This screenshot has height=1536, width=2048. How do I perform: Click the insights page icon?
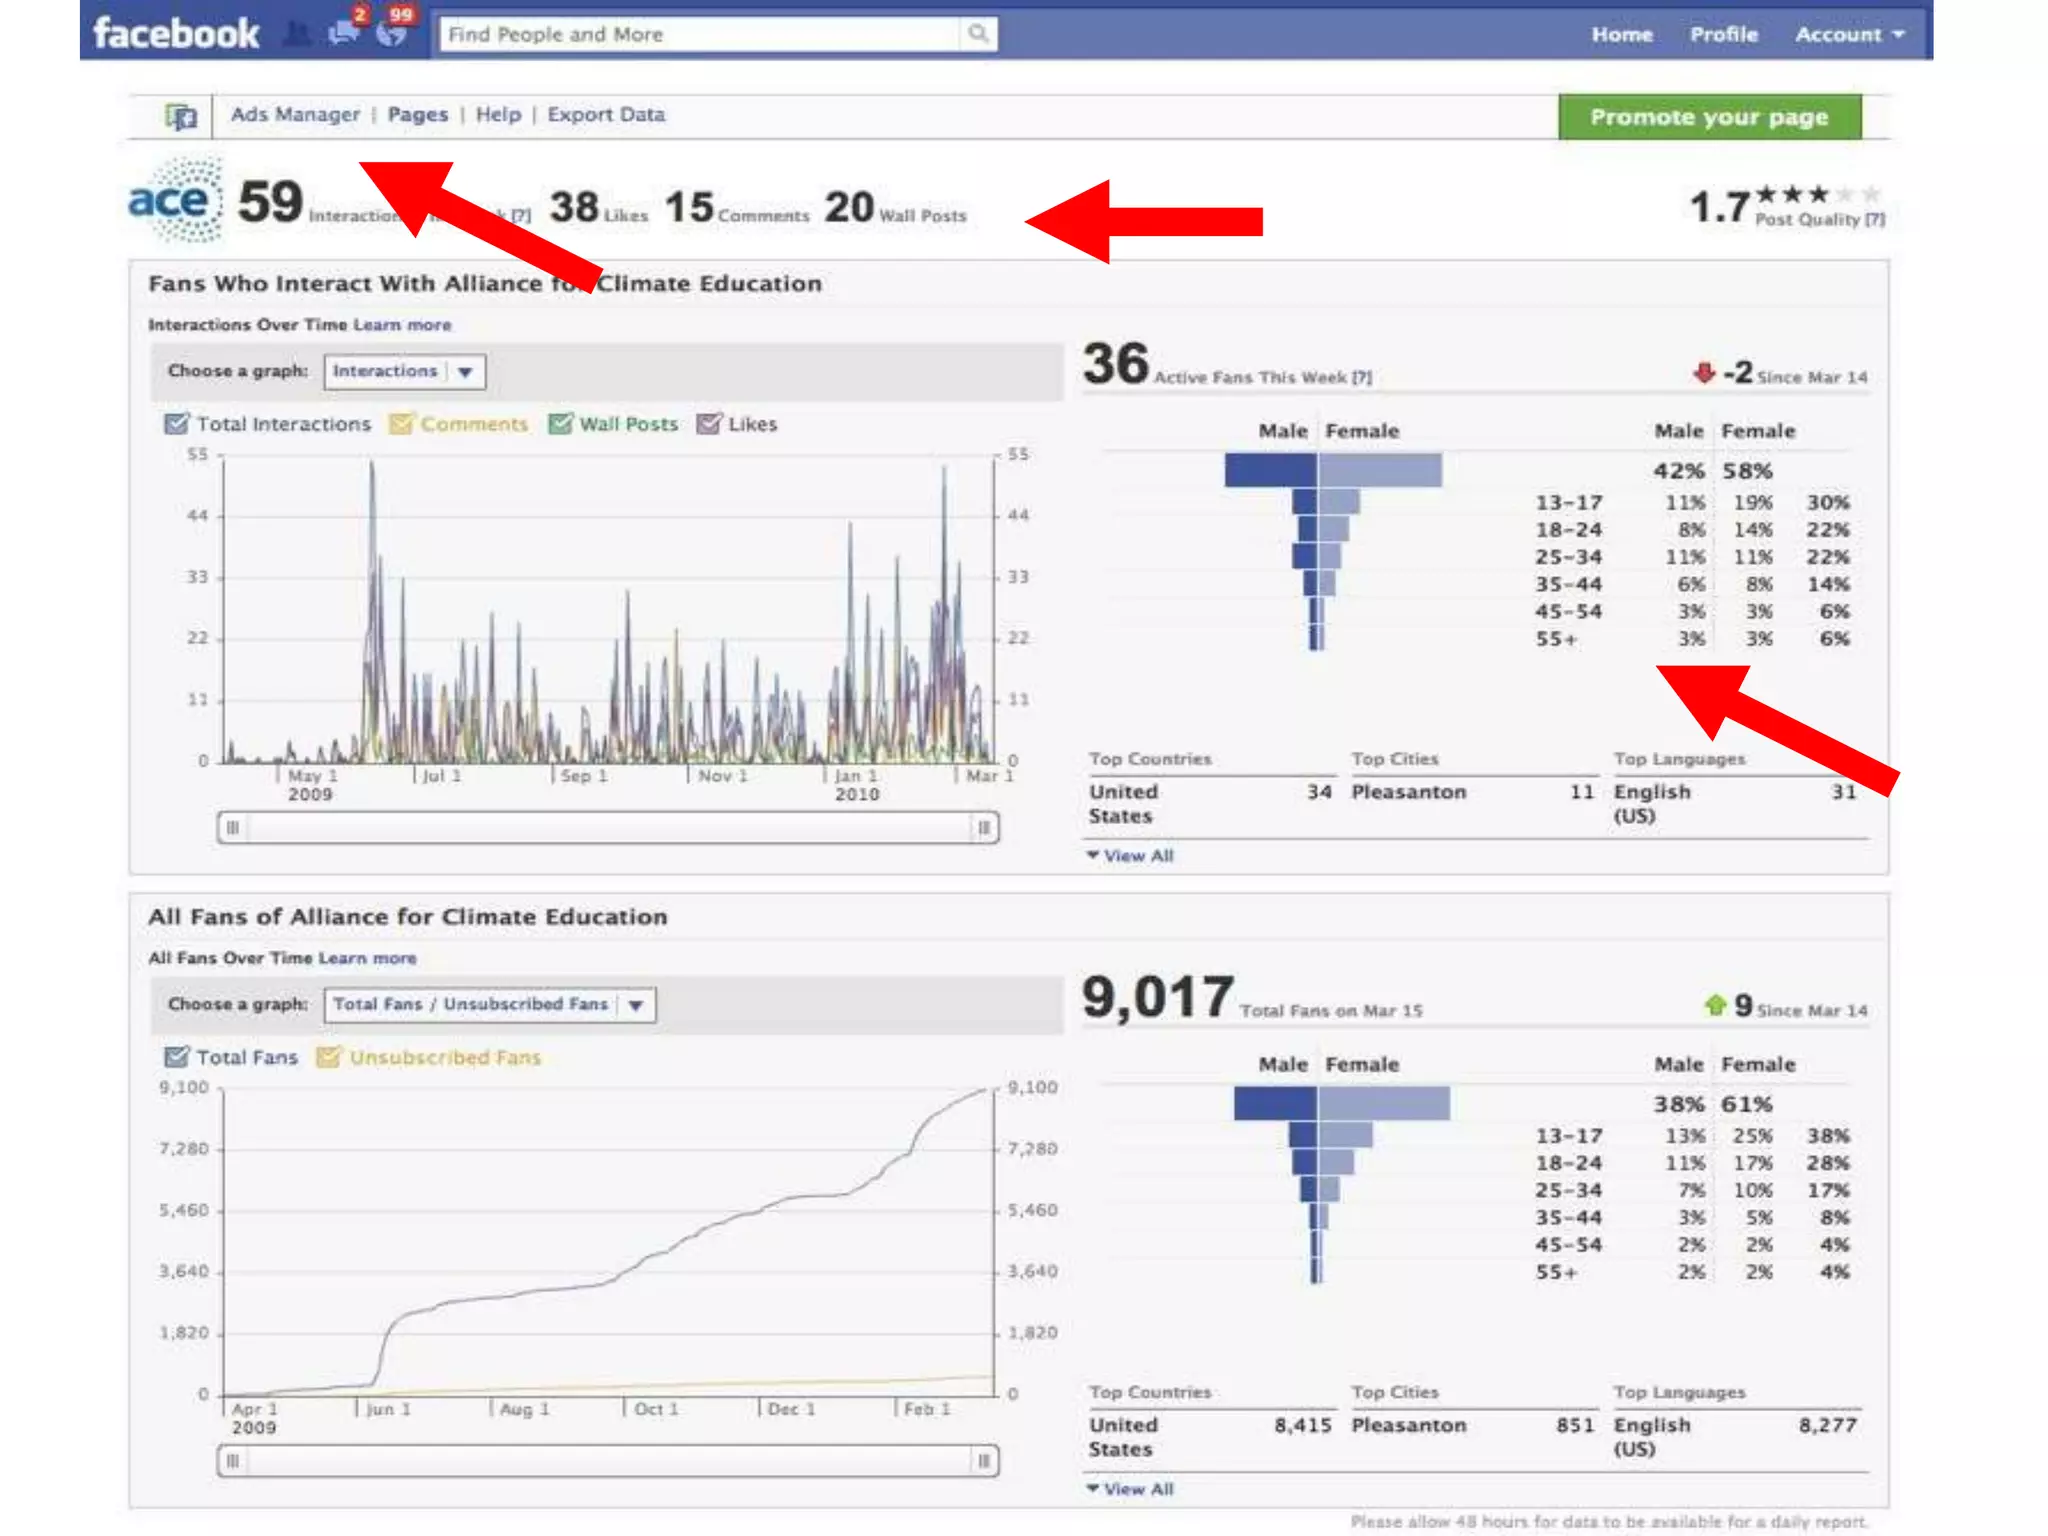181,116
